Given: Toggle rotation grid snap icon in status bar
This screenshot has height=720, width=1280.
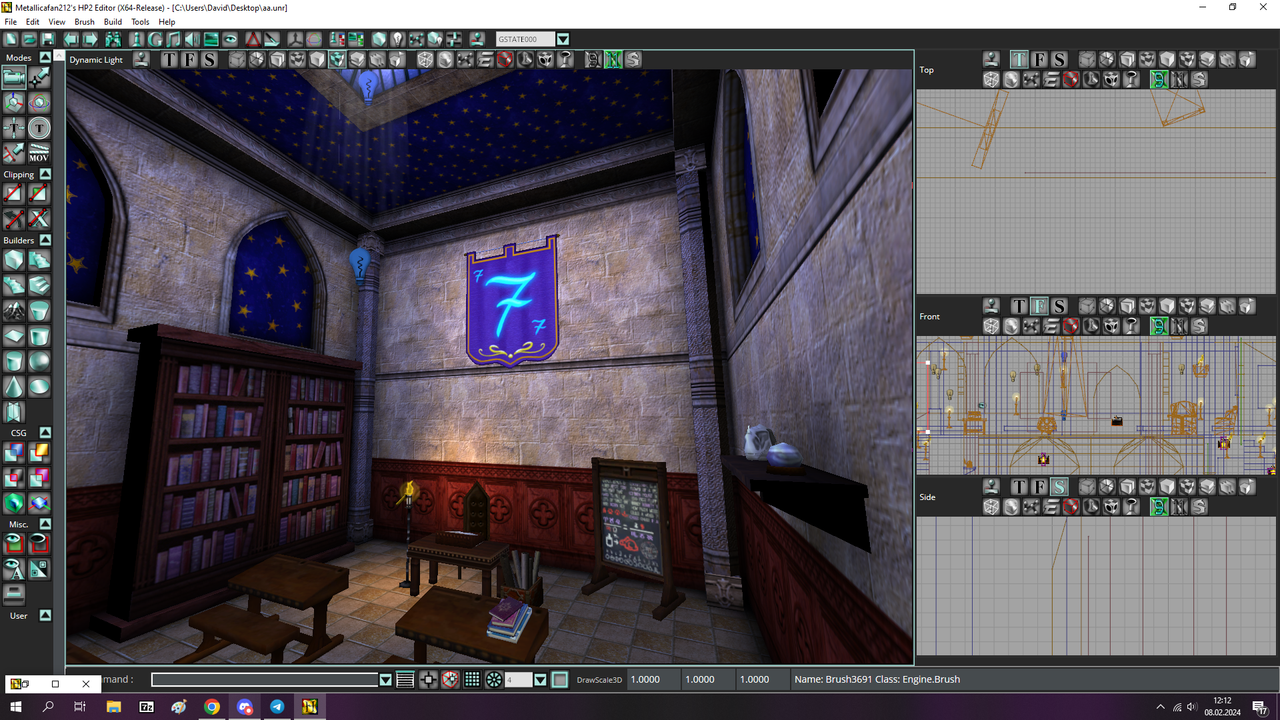Looking at the screenshot, I should tap(494, 680).
